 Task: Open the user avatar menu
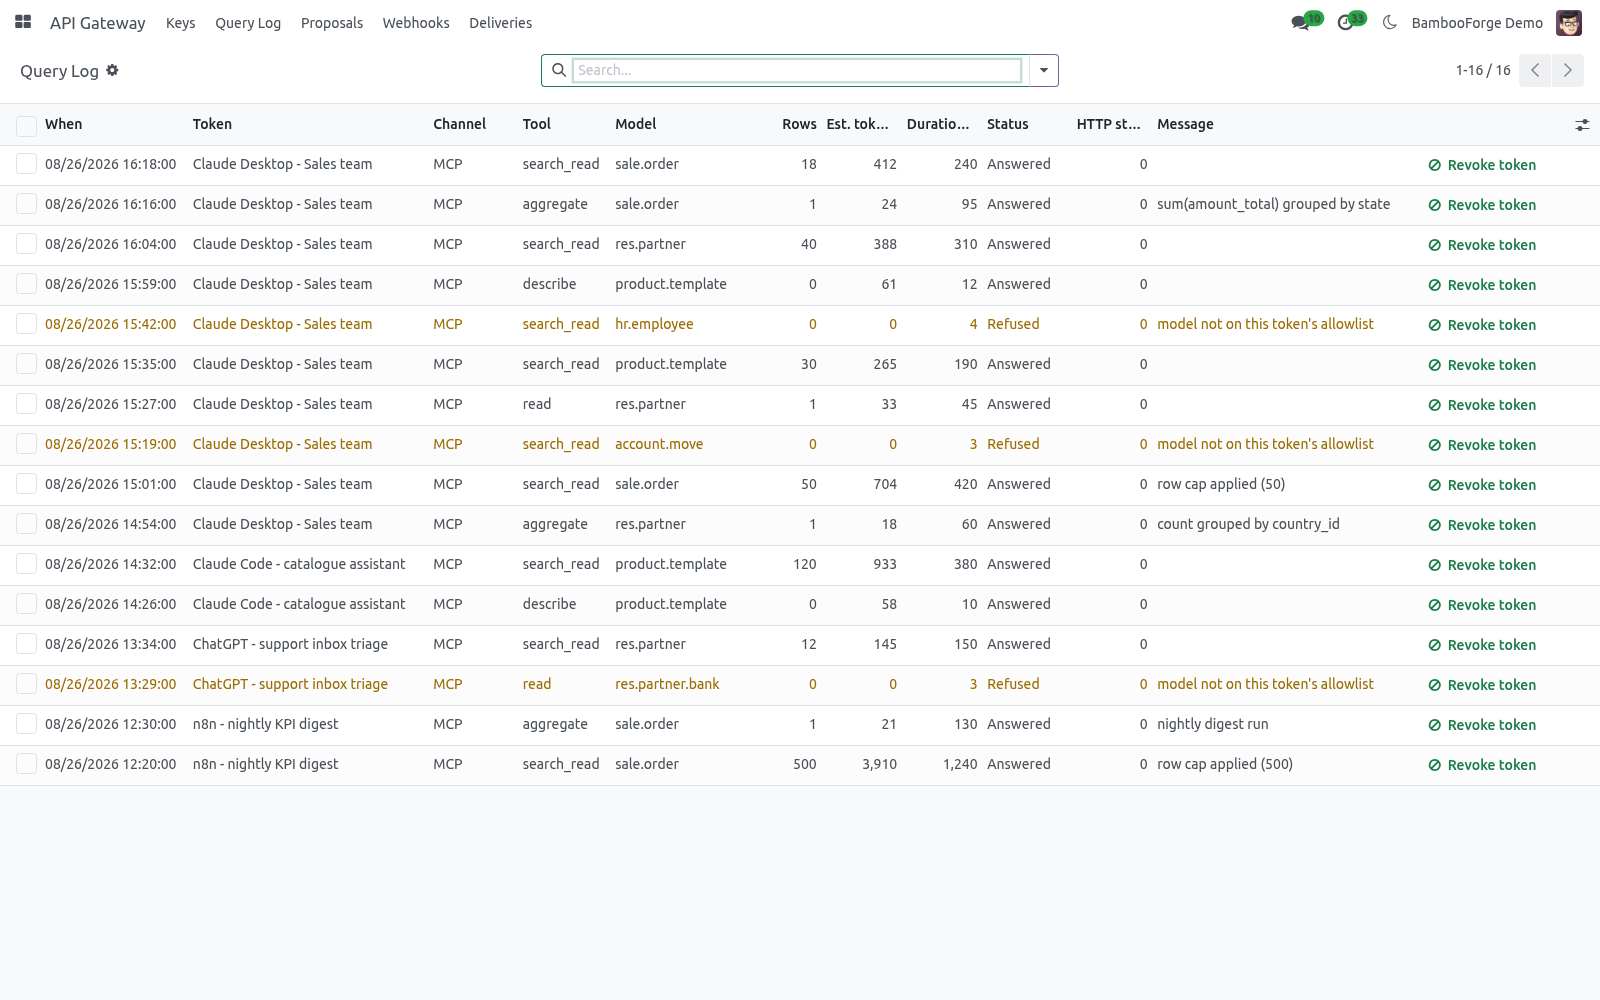(x=1569, y=22)
